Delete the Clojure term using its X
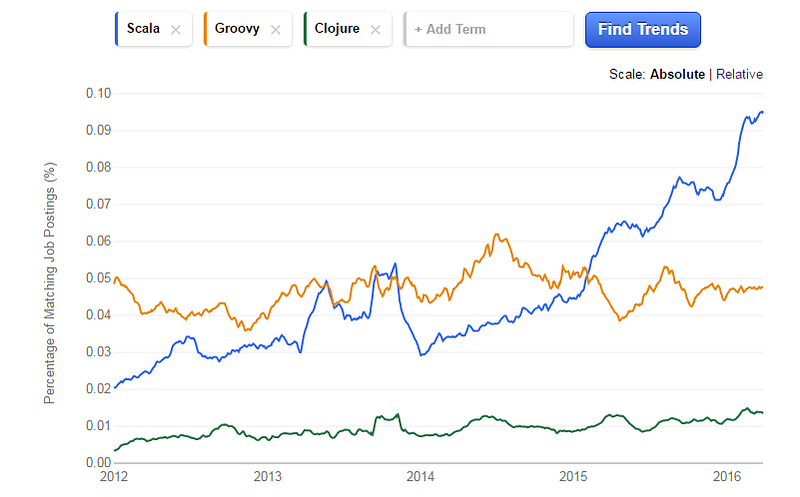This screenshot has width=800, height=497. pos(376,30)
